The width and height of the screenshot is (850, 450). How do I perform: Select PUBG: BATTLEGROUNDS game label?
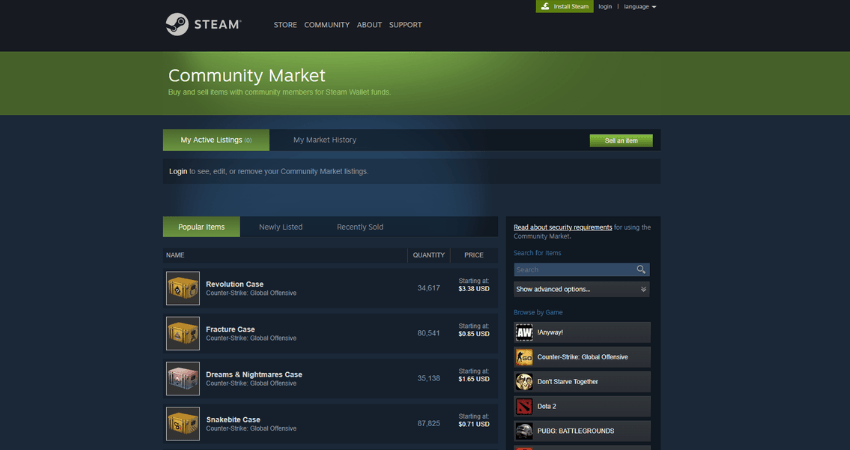(576, 431)
